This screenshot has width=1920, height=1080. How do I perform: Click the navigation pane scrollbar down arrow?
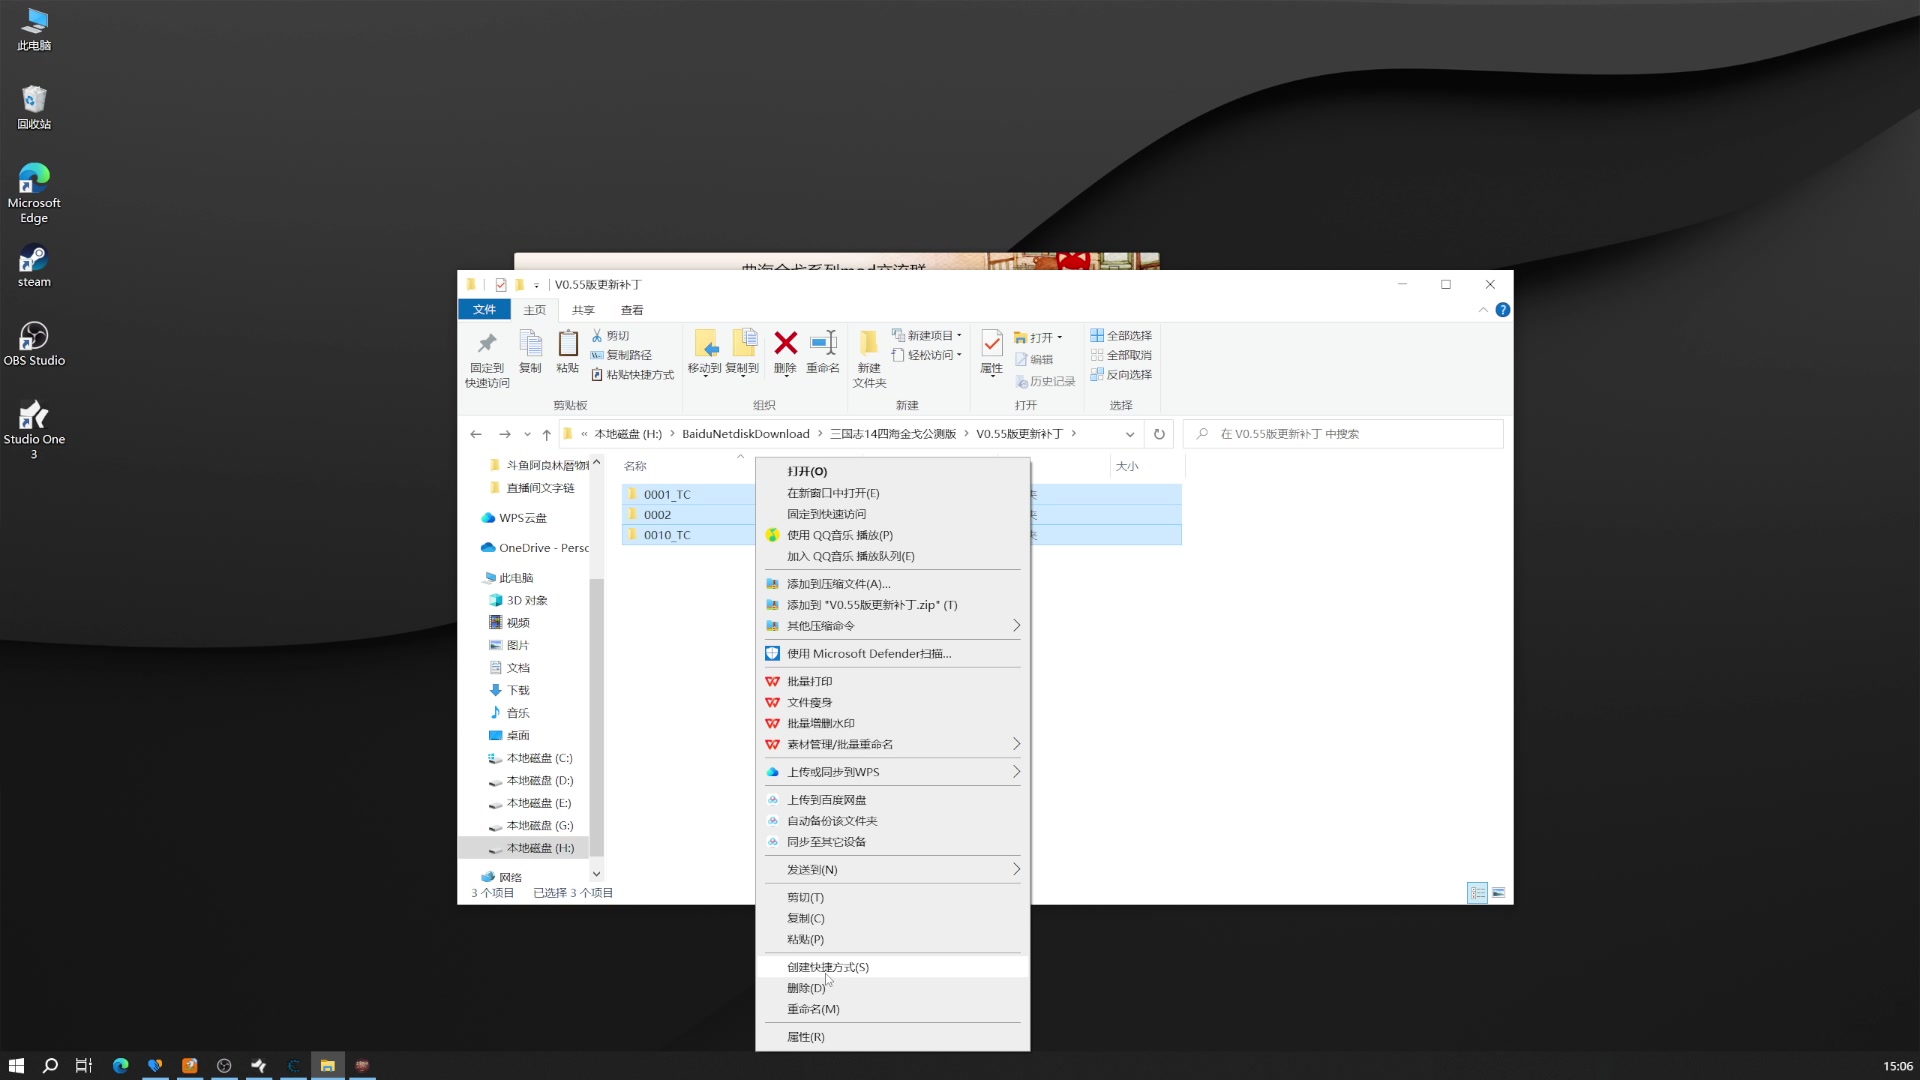click(597, 874)
